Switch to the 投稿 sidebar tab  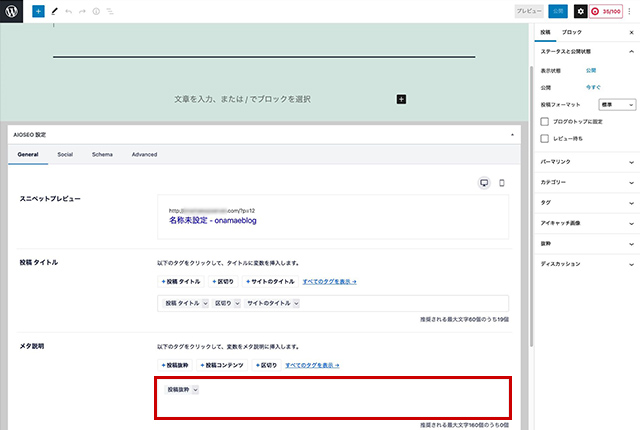pyautogui.click(x=545, y=32)
